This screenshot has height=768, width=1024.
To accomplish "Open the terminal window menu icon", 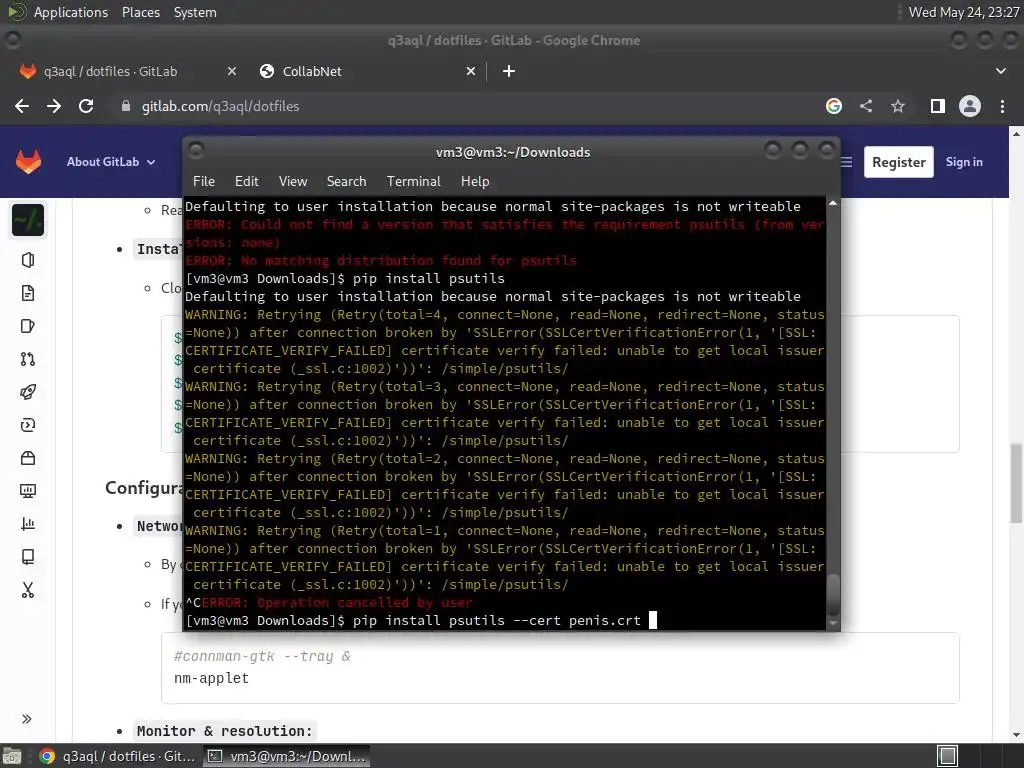I will click(195, 151).
